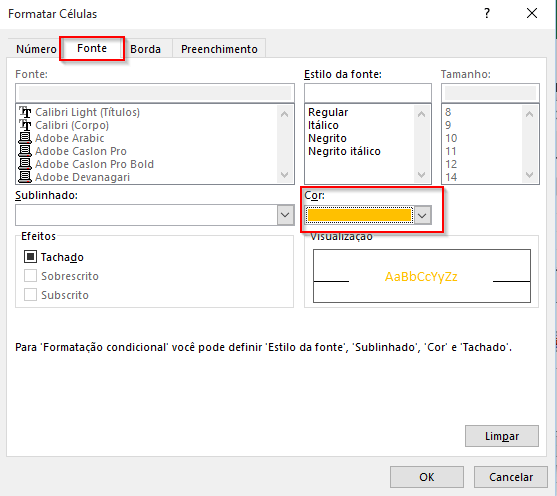
Task: Click the TrueType icon beside Calibri Light
Action: [25, 112]
